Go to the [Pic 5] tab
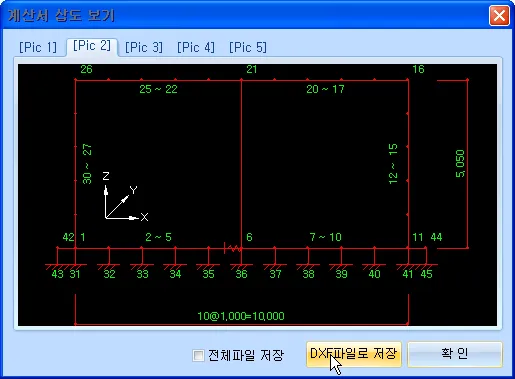The width and height of the screenshot is (515, 379). pyautogui.click(x=248, y=47)
